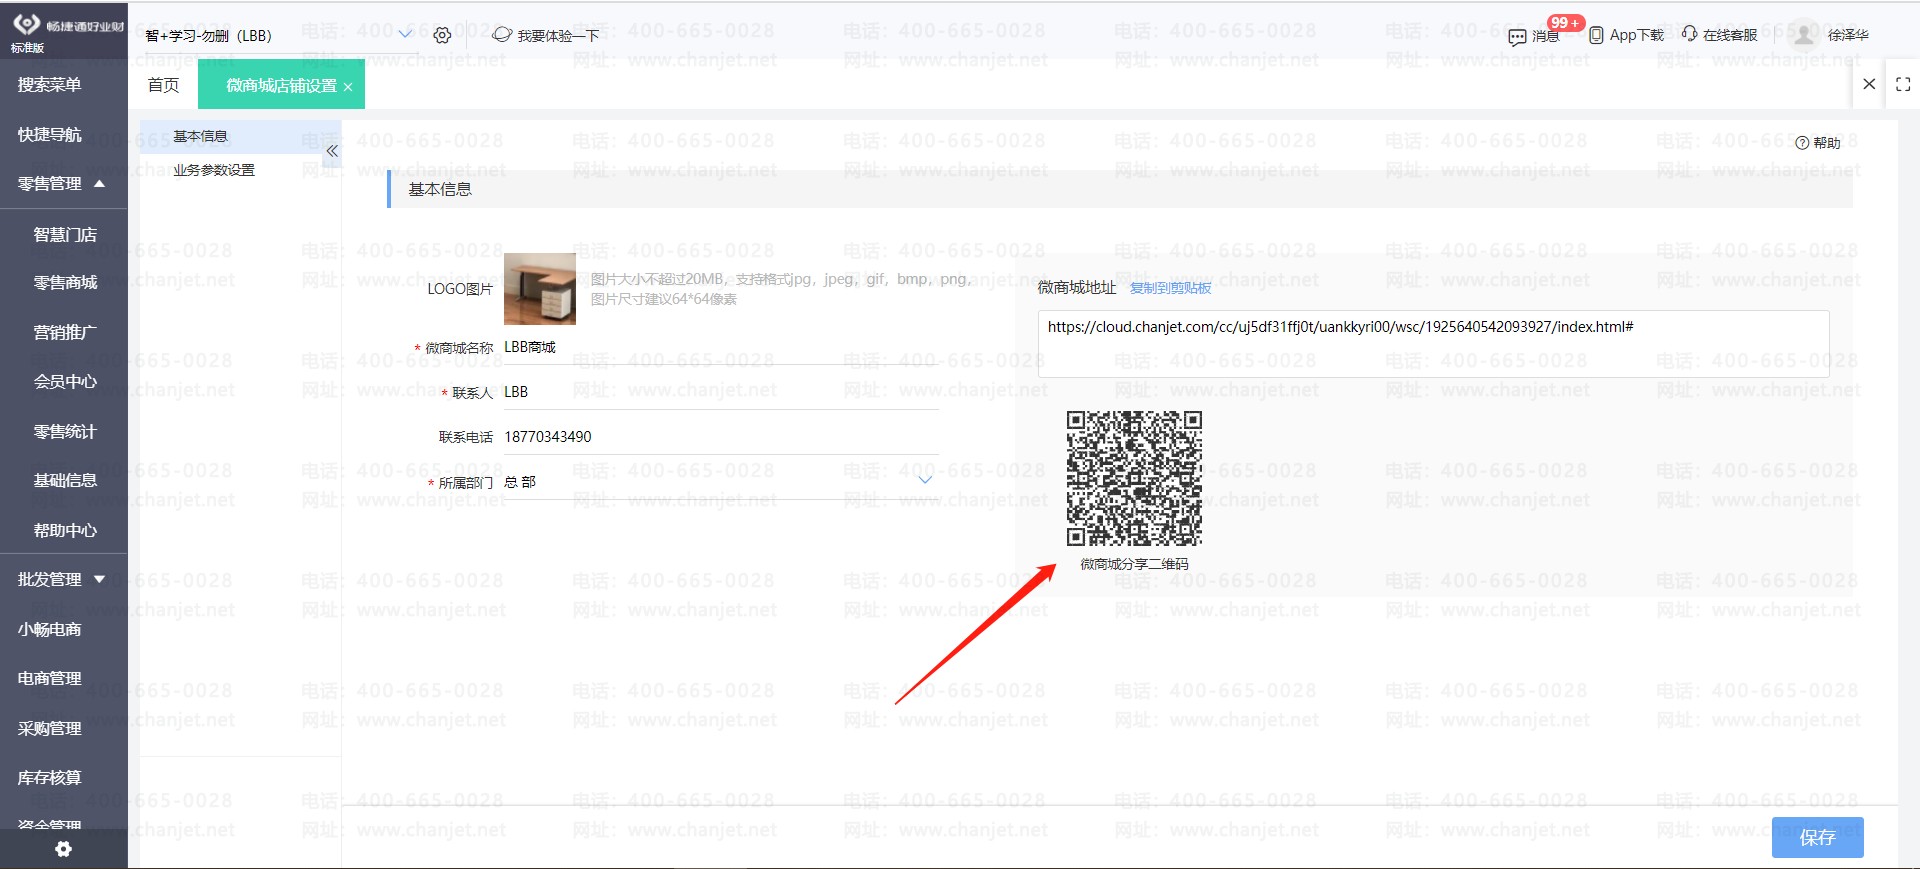Click the username 徐泽华
The height and width of the screenshot is (869, 1920).
pos(1848,35)
